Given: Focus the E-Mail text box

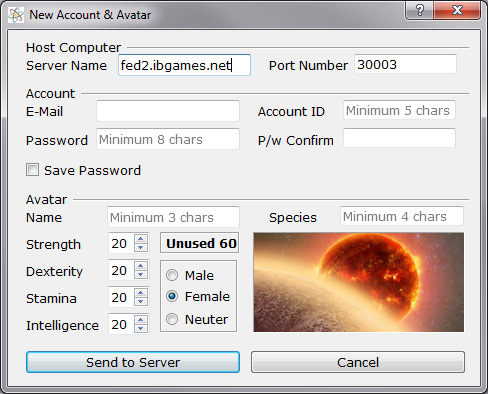Looking at the screenshot, I should (x=168, y=111).
